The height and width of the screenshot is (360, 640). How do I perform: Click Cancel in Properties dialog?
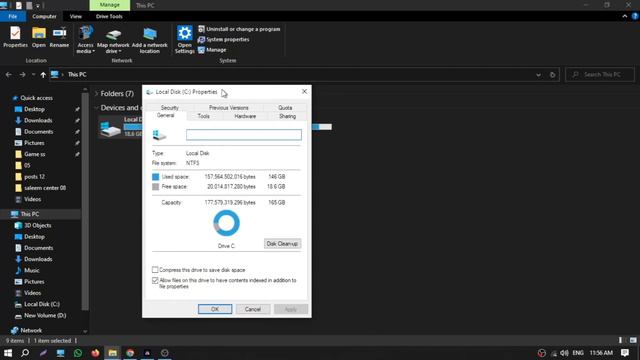[x=253, y=309]
